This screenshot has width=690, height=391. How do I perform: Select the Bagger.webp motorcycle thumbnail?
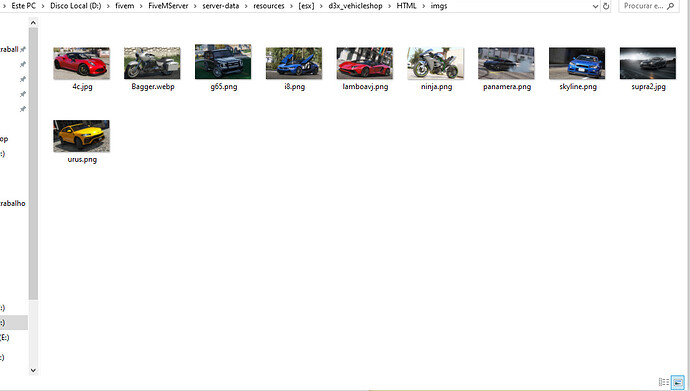point(152,63)
